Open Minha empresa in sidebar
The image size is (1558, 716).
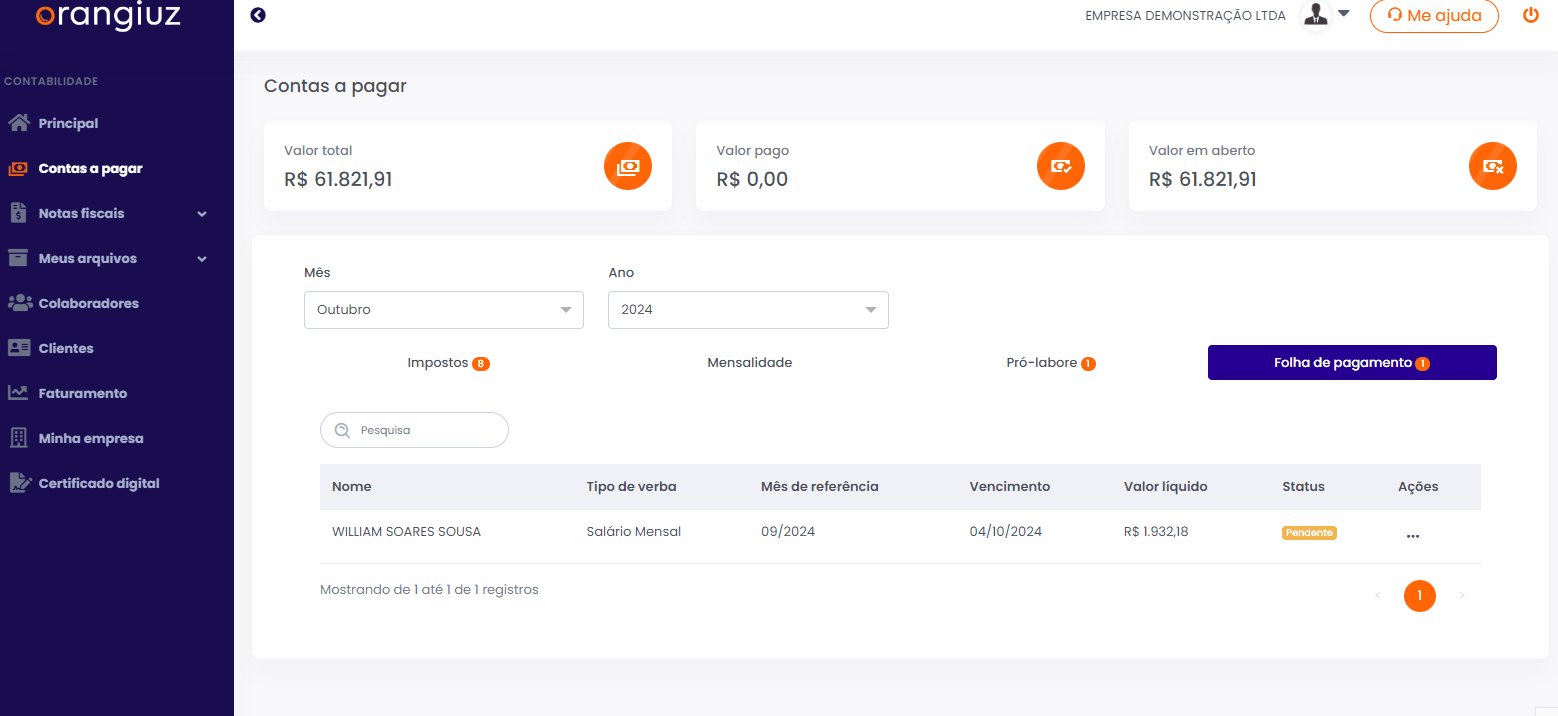point(90,438)
